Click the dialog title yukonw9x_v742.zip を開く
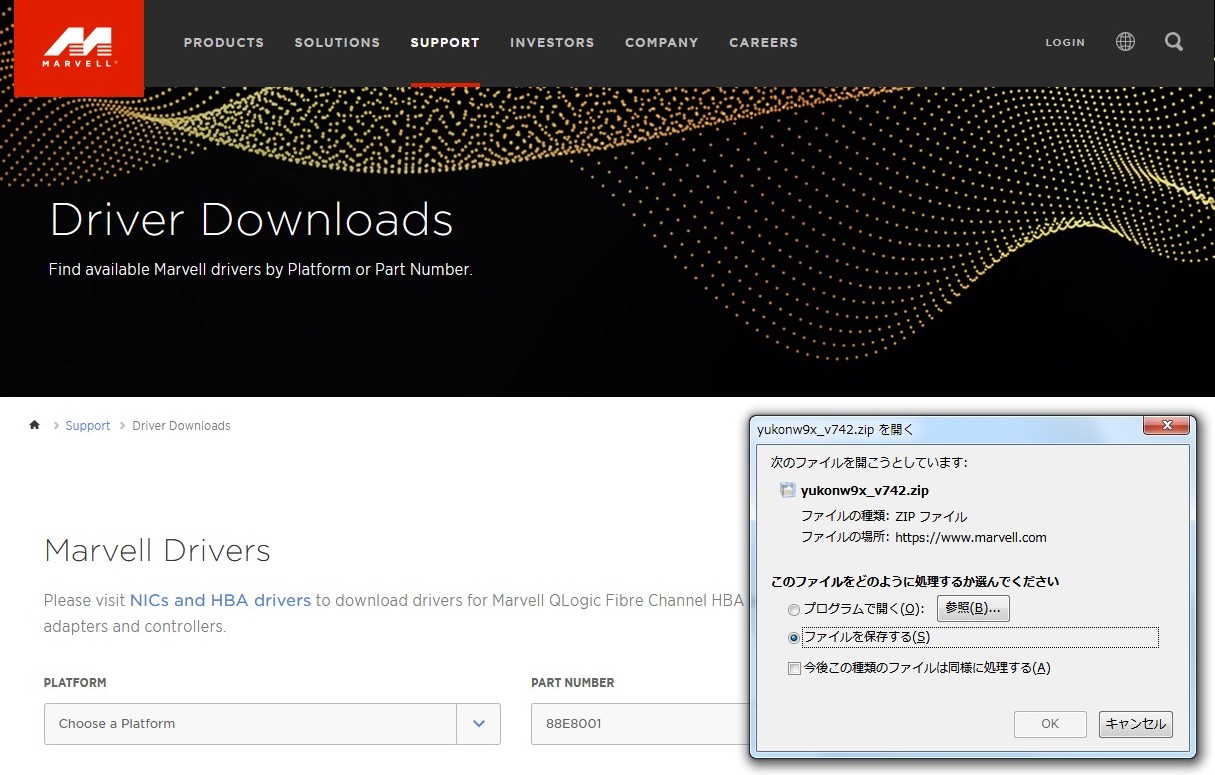 click(836, 430)
